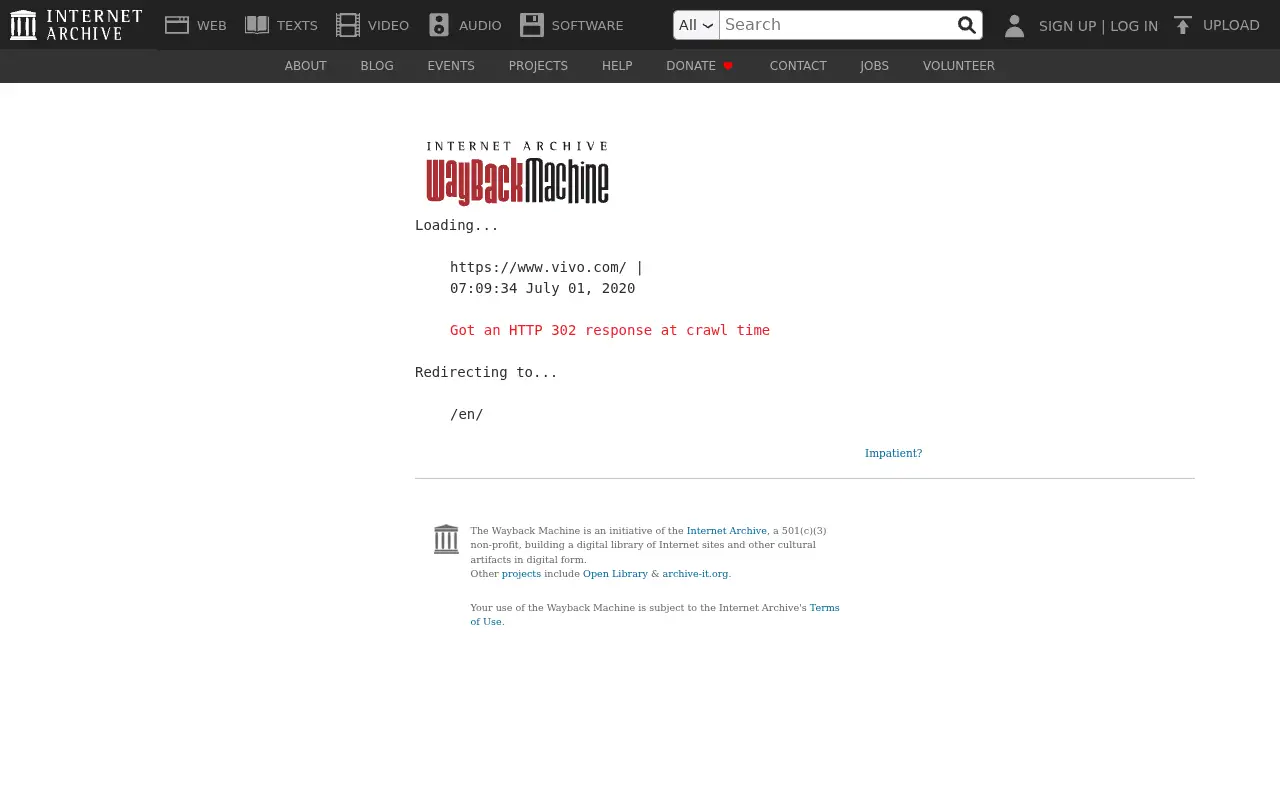Click the Redirecting to... text
1280x800 pixels.
pos(486,372)
